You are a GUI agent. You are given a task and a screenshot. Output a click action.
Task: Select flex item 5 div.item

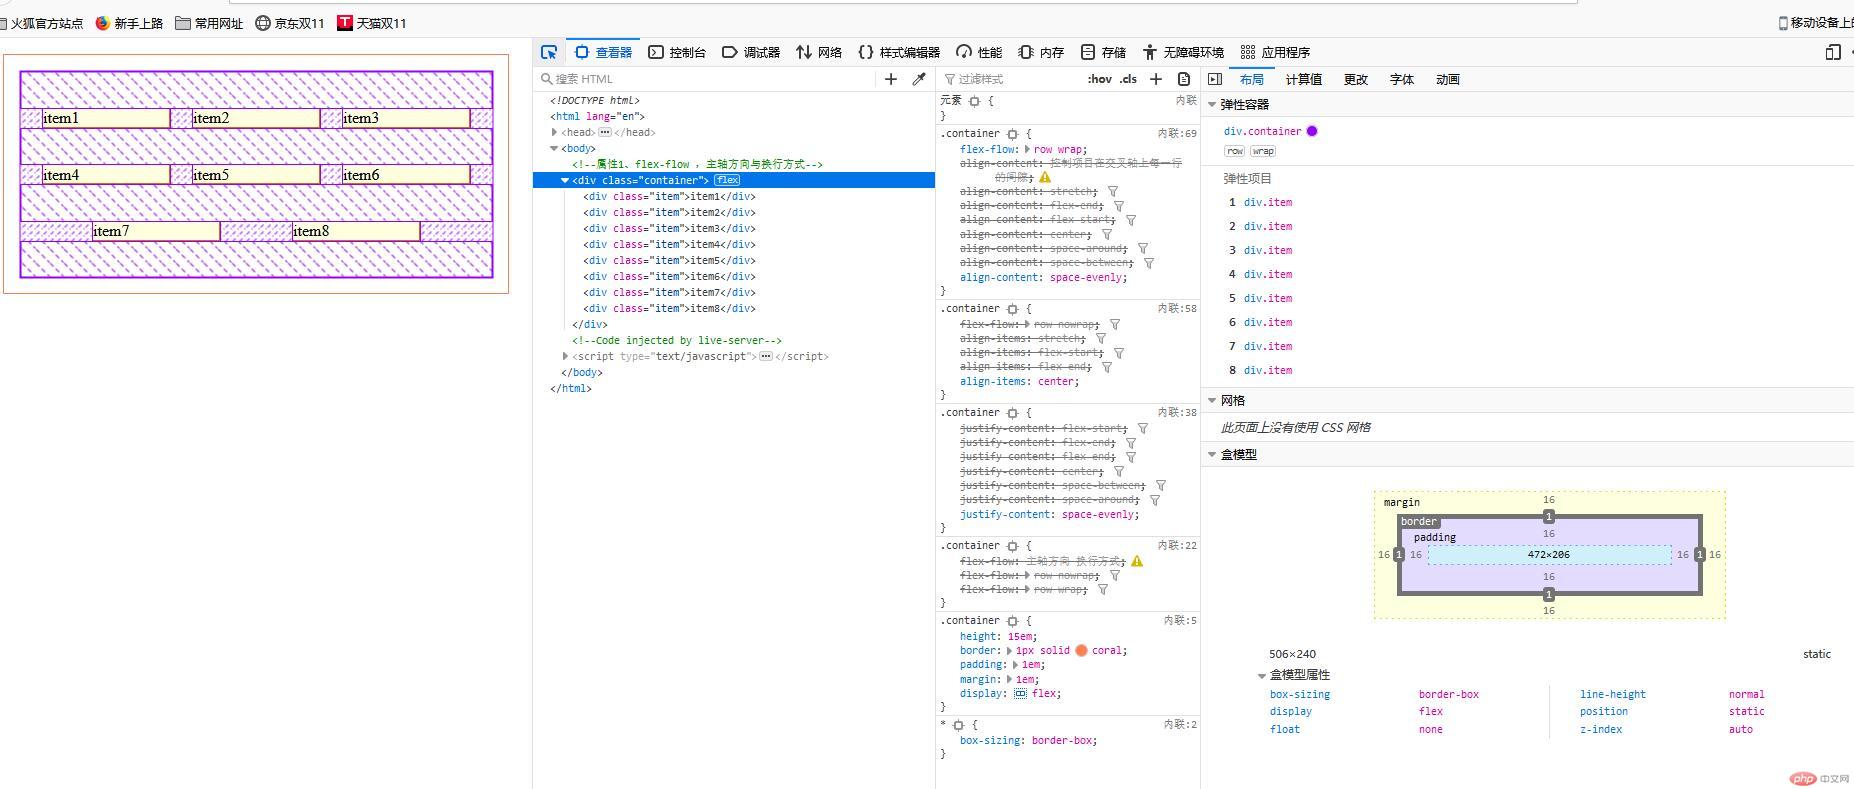pos(1268,298)
